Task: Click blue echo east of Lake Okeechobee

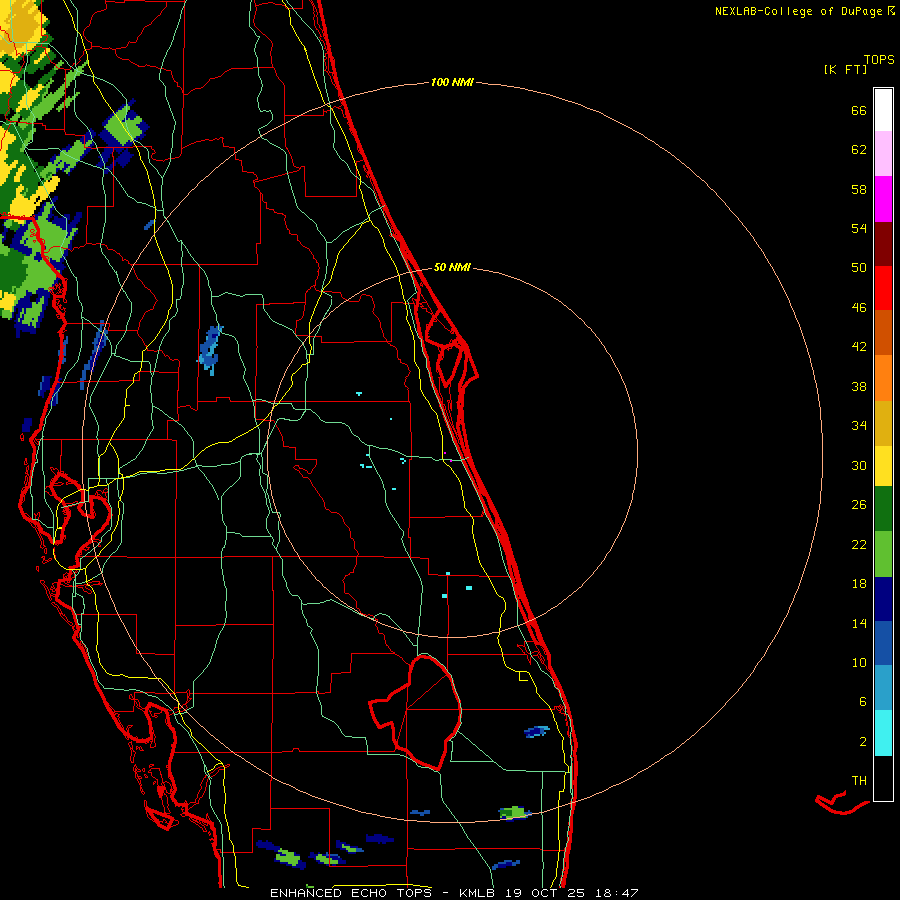Action: (537, 731)
